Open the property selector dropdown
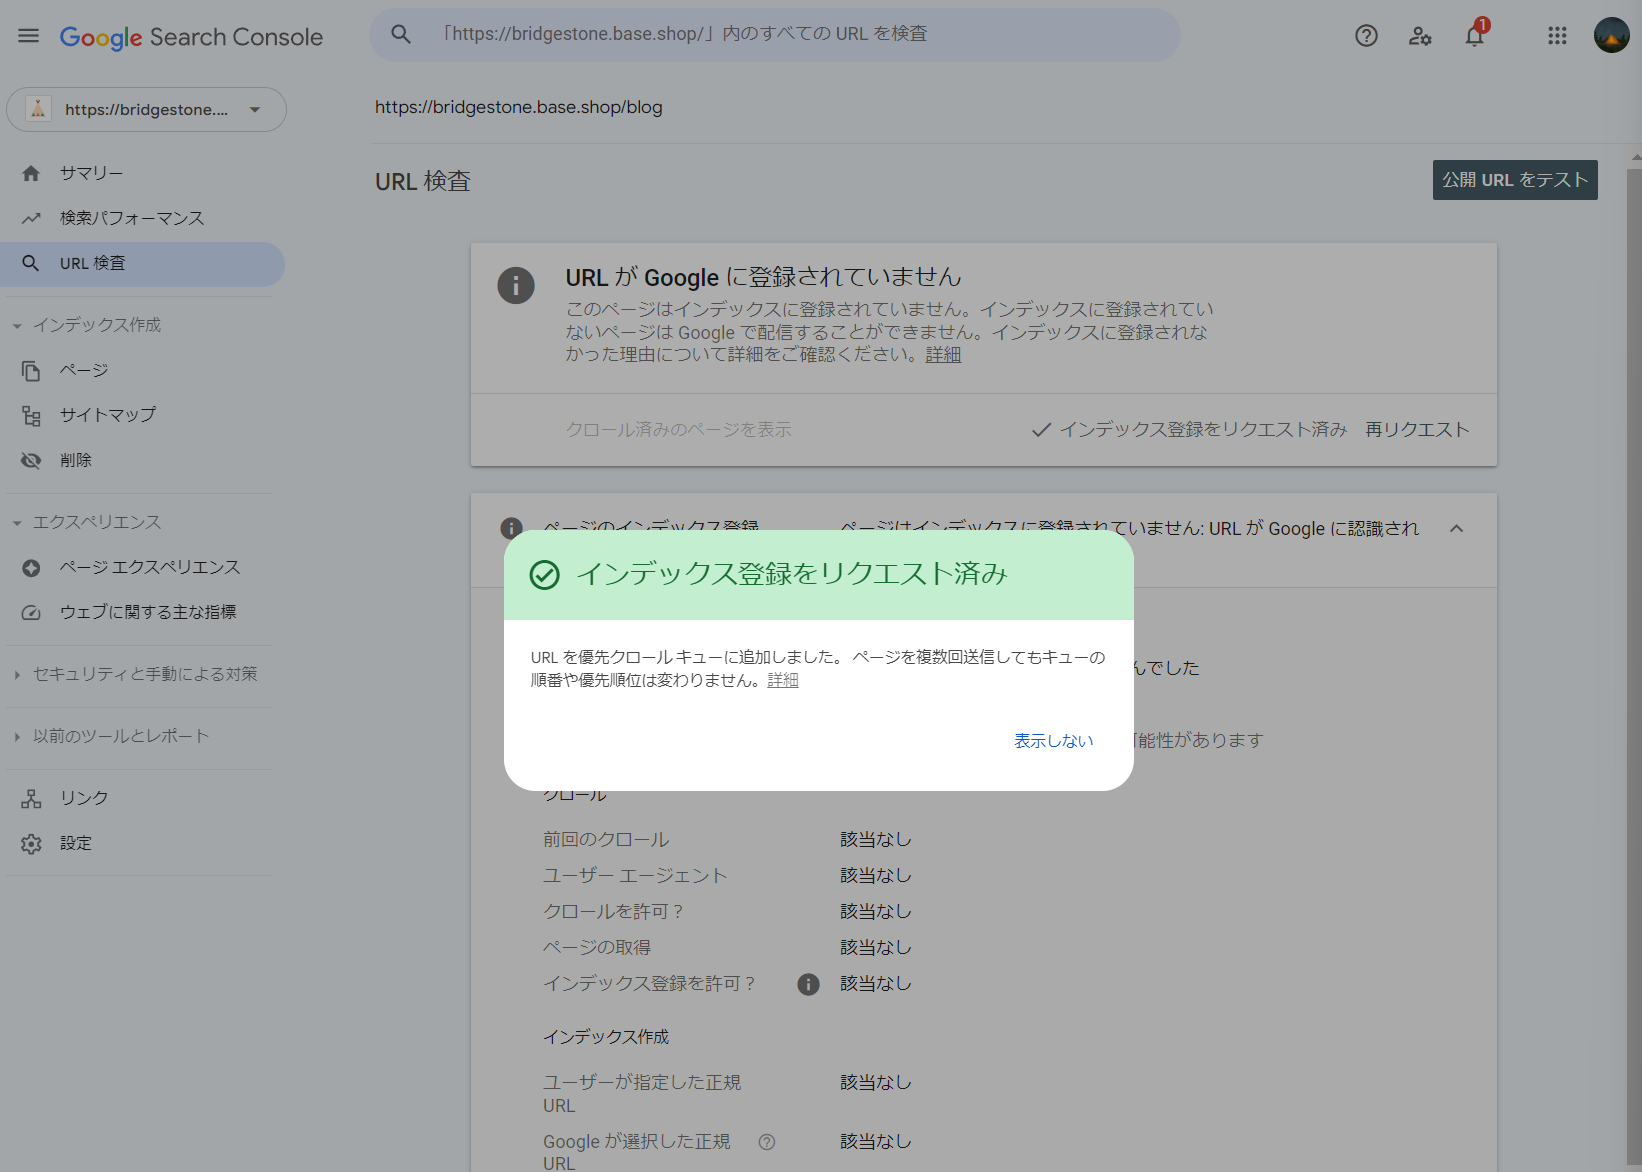Viewport: 1642px width, 1172px height. (x=146, y=110)
